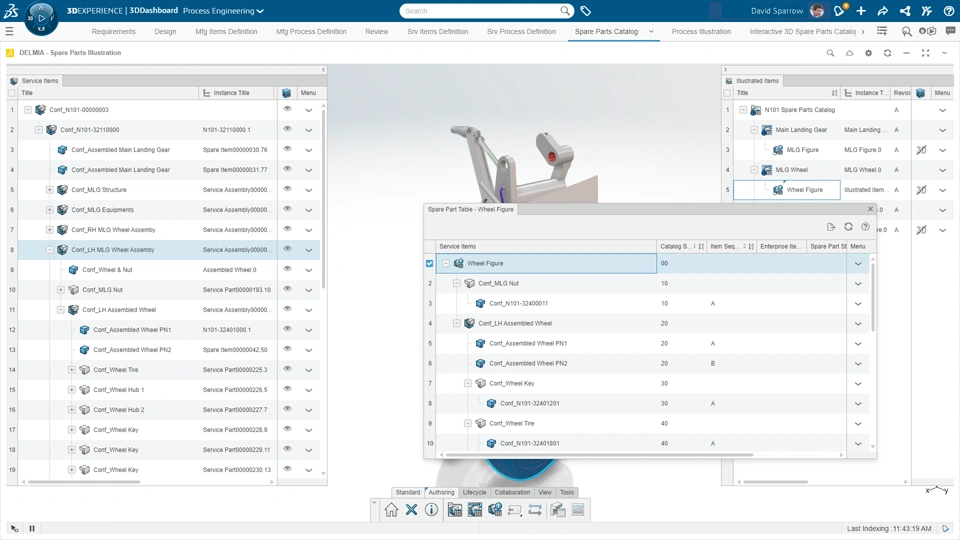Toggle visibility of Conf_MLG Structure

287,189
